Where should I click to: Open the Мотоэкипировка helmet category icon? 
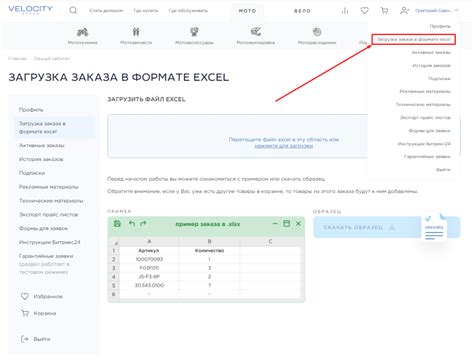point(256,32)
